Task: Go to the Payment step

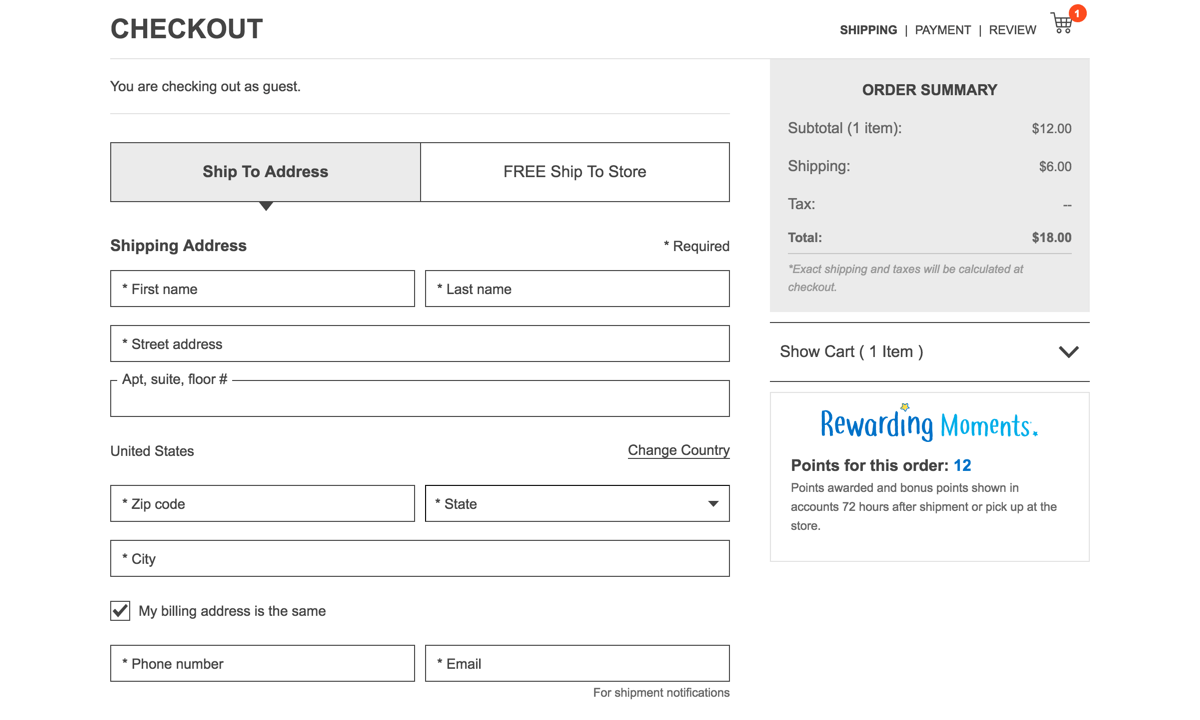Action: click(942, 30)
